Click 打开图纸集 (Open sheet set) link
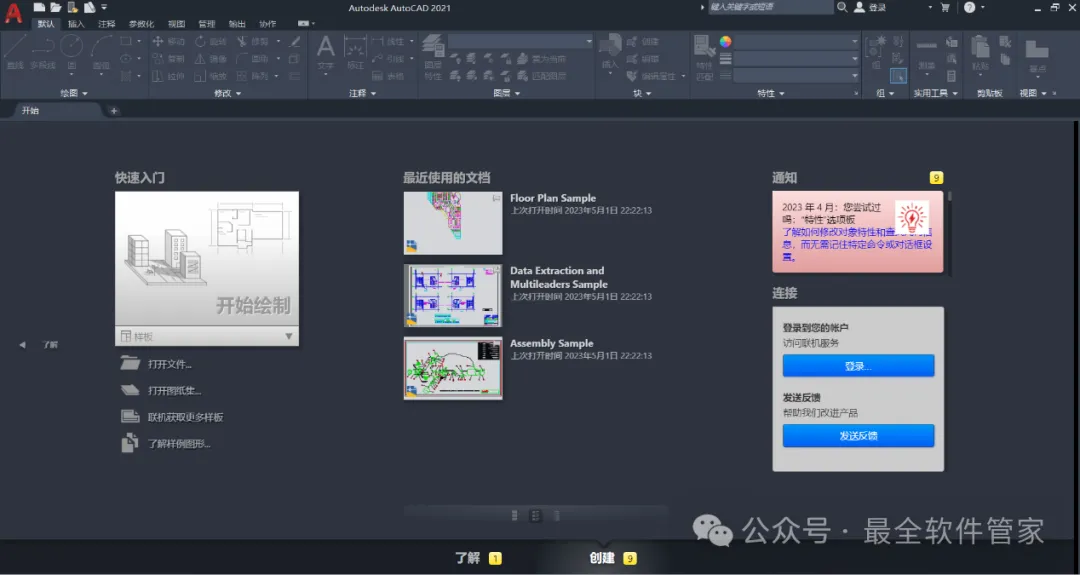This screenshot has height=575, width=1080. (174, 390)
